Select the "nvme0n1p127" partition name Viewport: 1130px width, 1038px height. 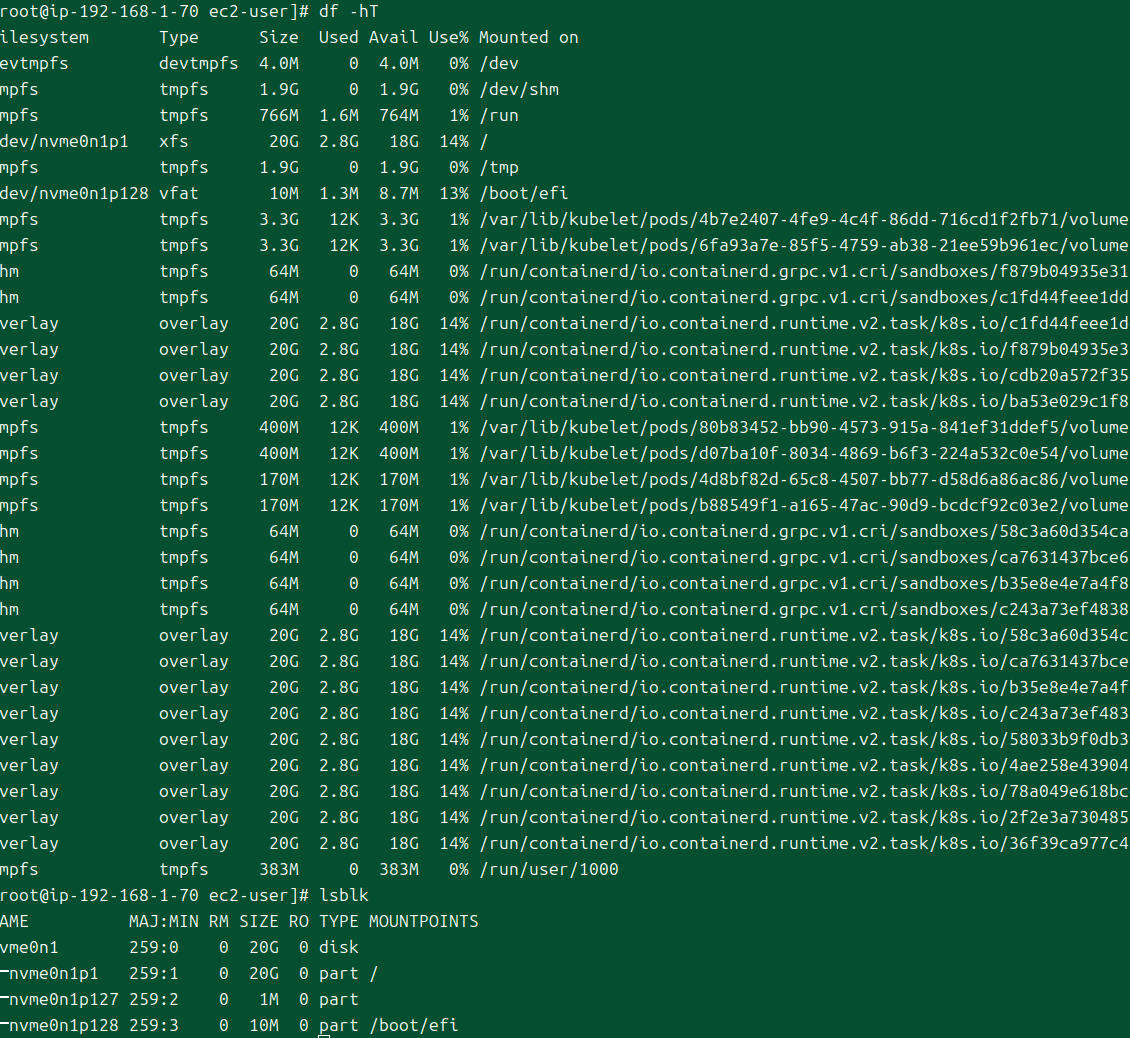click(x=63, y=999)
